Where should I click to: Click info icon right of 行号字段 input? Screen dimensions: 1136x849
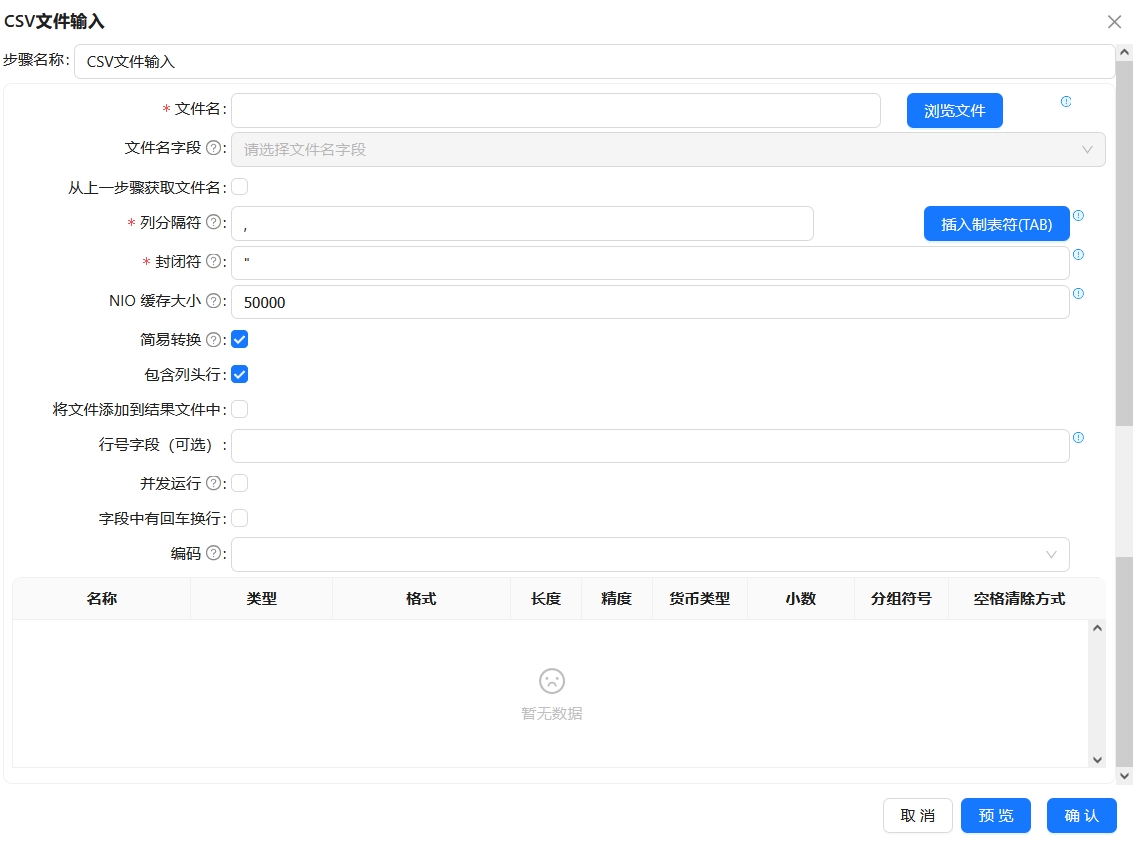click(1078, 438)
